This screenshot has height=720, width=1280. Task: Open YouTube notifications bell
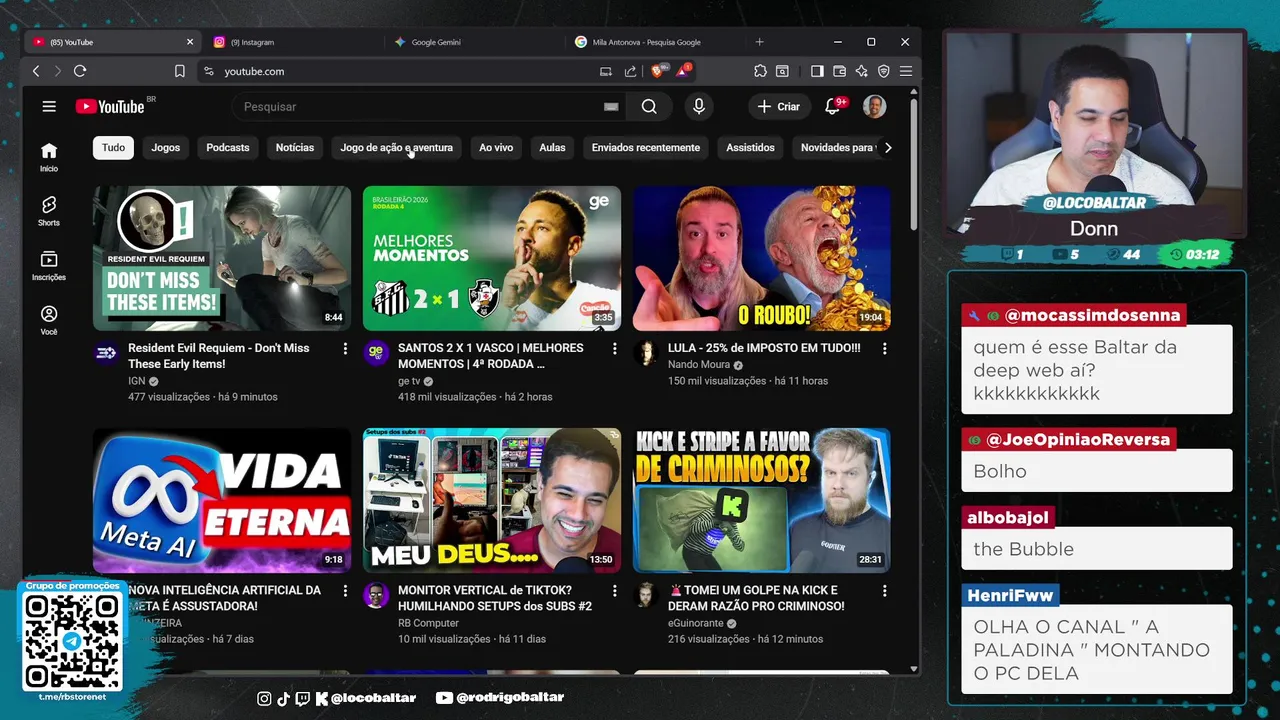832,107
